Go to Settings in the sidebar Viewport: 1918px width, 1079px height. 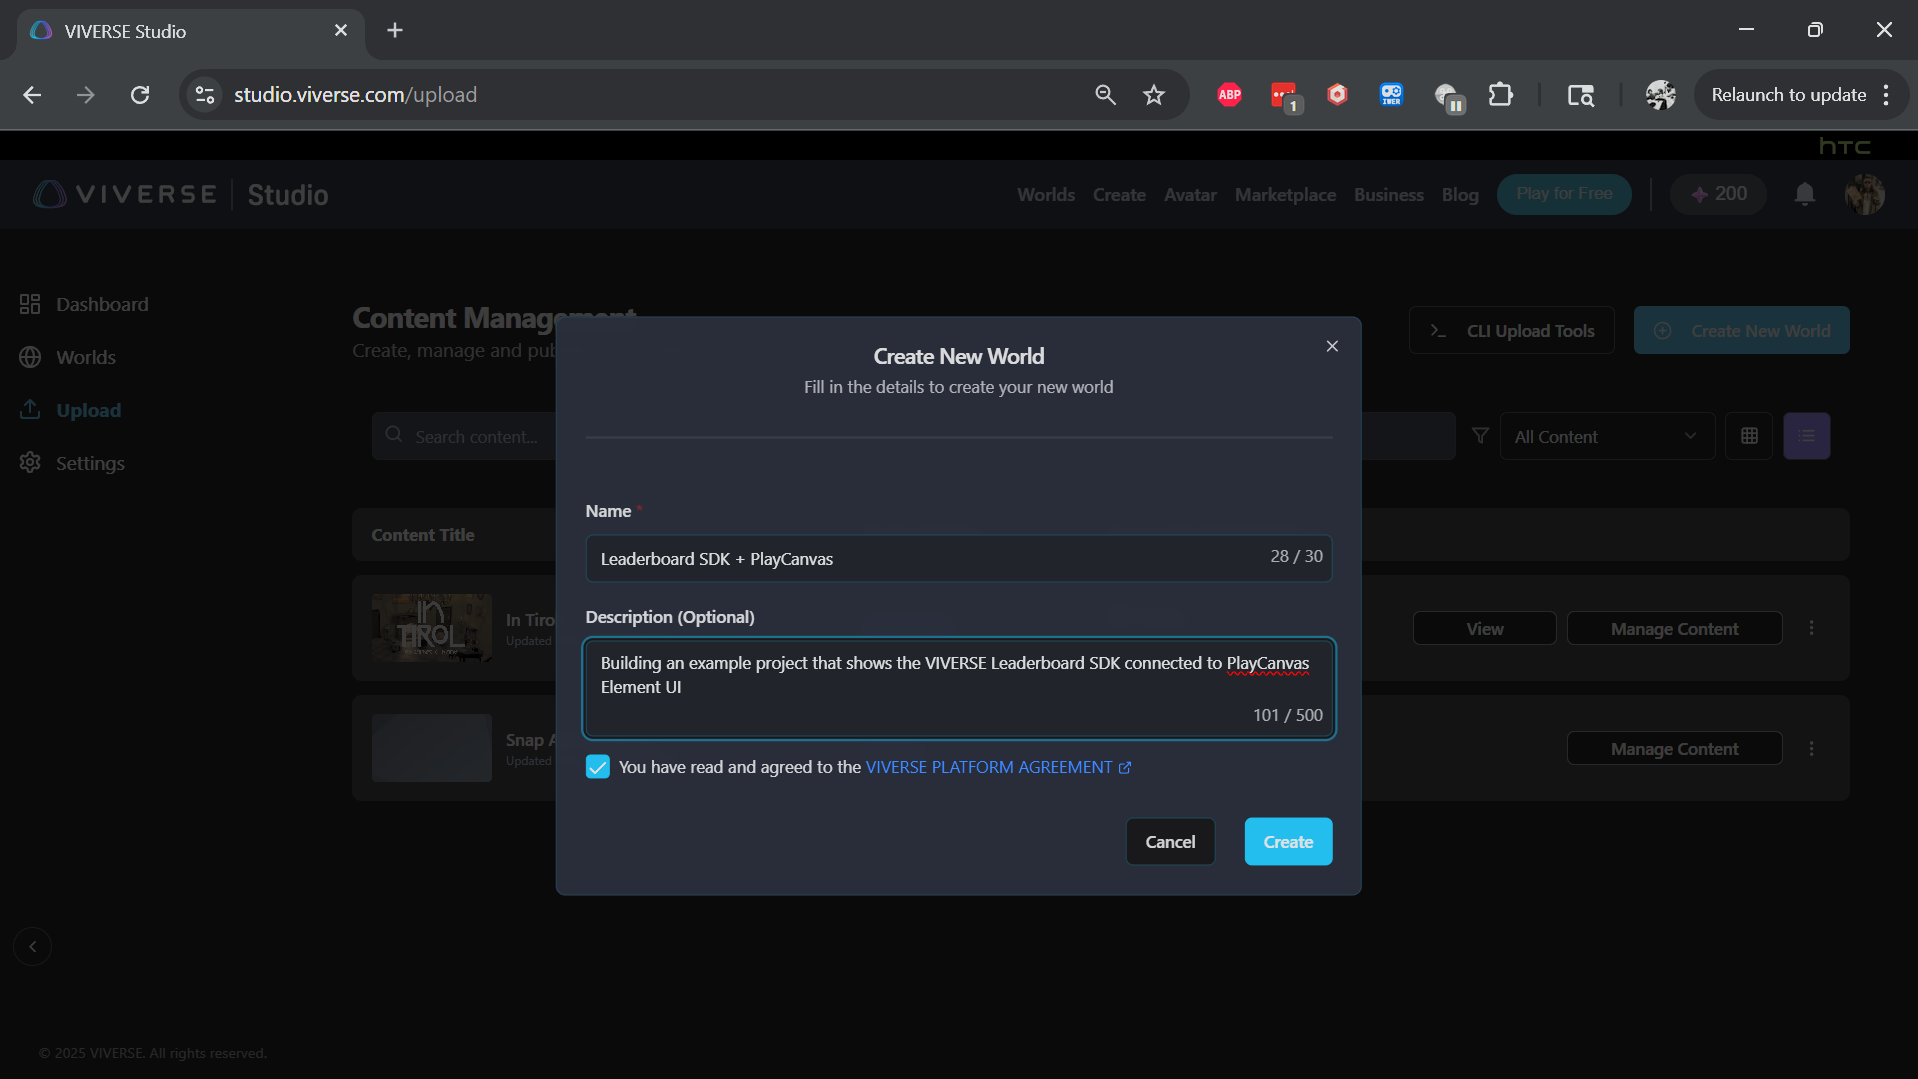[x=90, y=463]
